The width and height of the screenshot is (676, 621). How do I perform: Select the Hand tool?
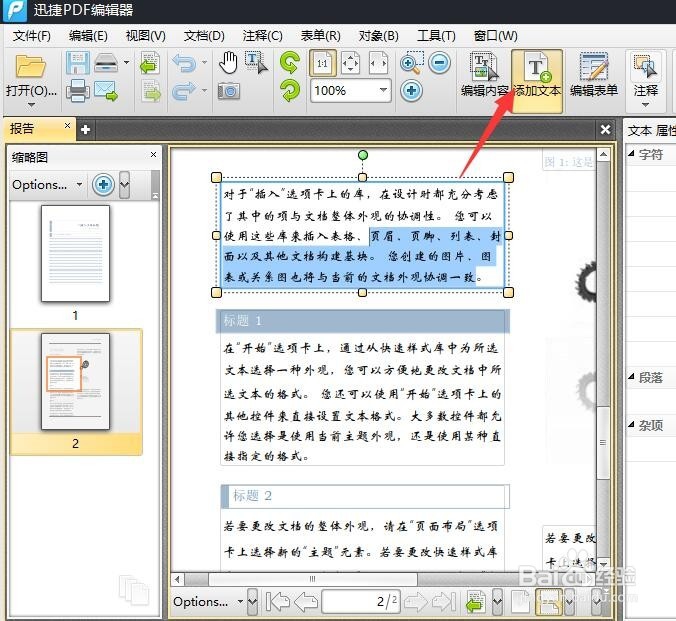pos(228,63)
